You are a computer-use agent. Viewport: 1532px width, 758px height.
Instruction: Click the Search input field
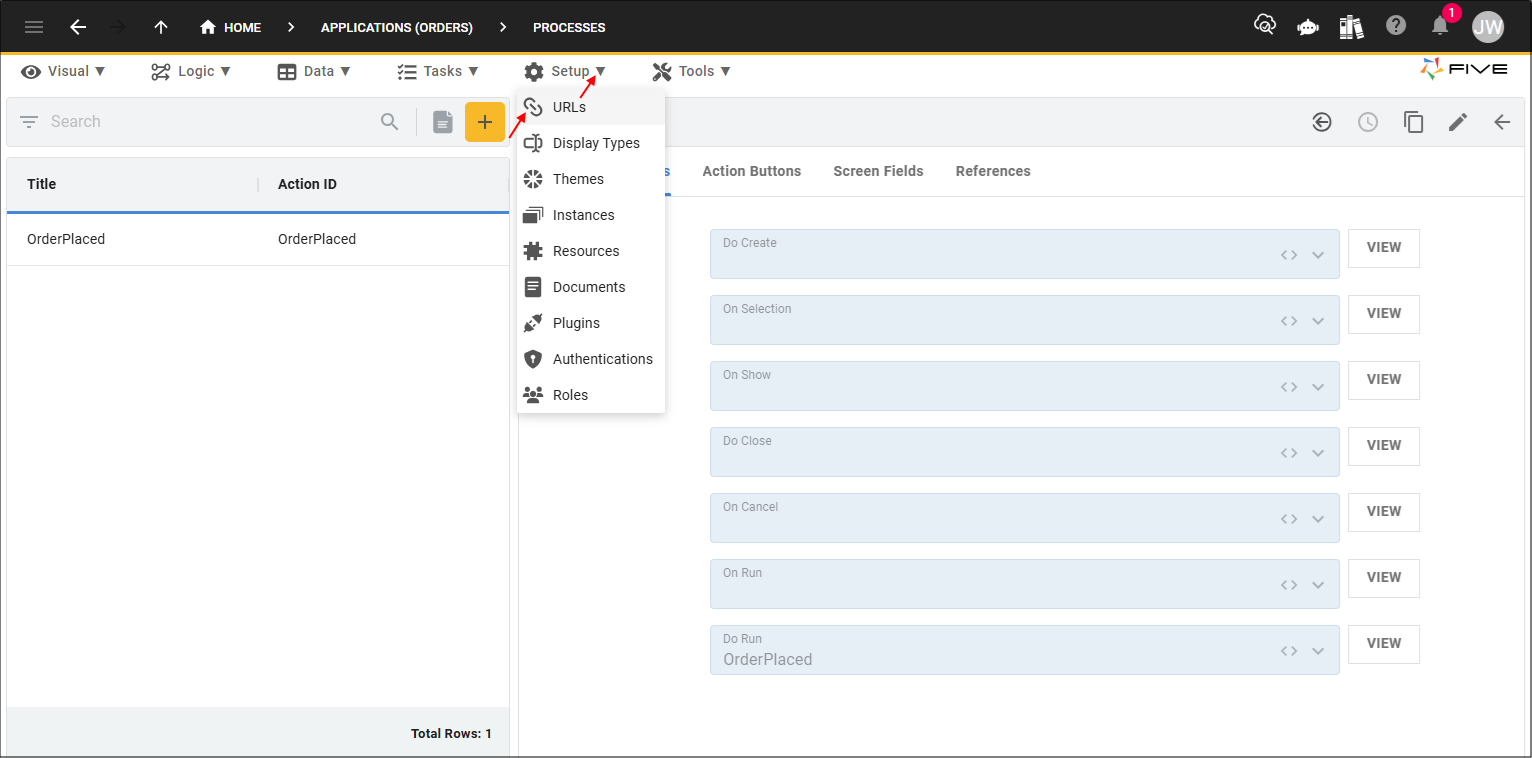(210, 122)
